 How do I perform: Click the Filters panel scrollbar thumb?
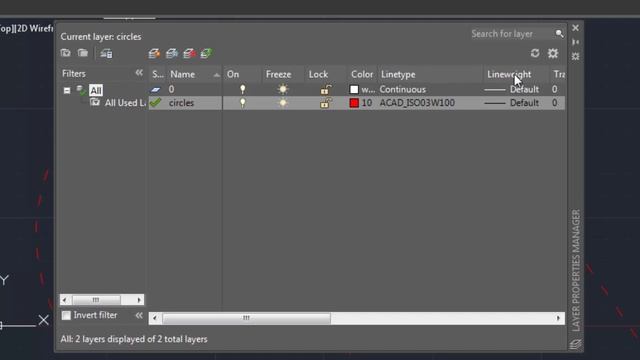pos(96,300)
